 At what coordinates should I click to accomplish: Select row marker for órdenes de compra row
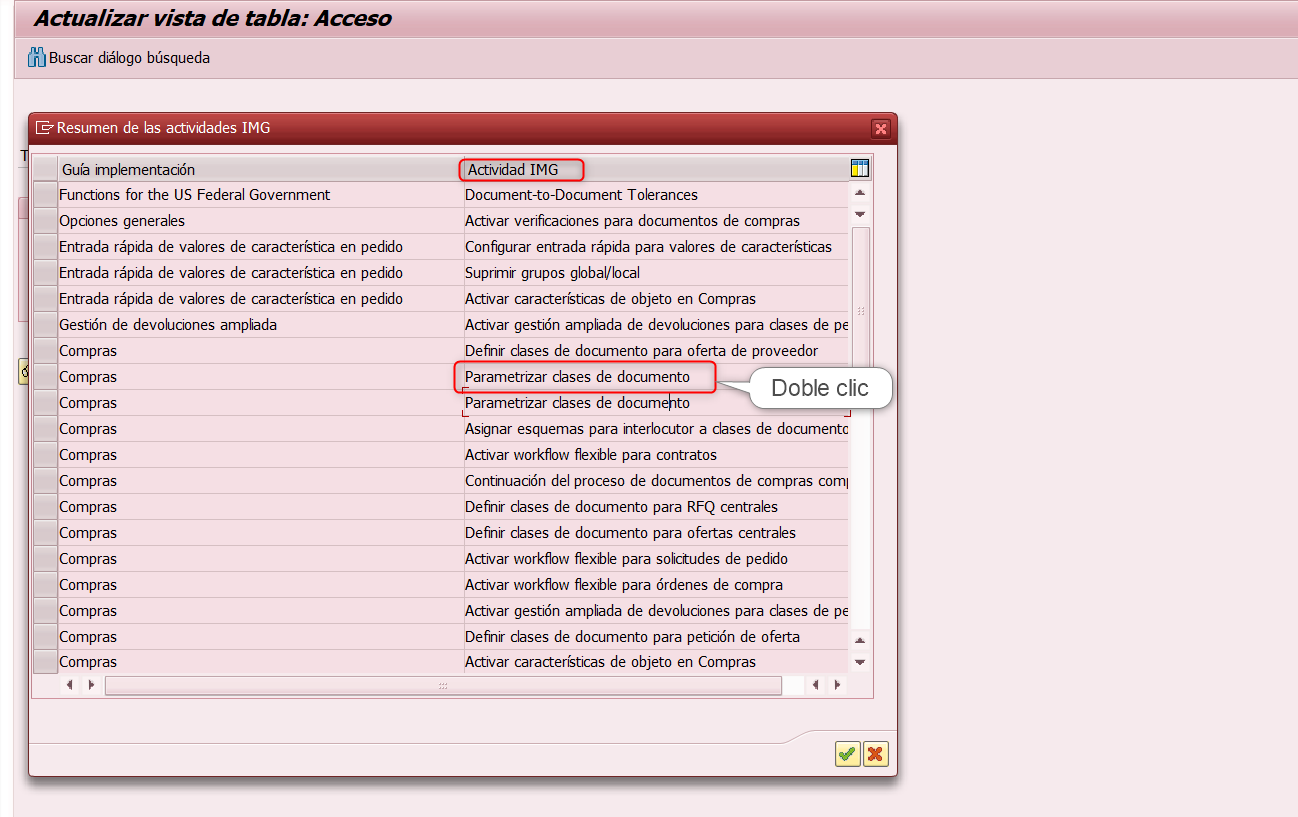click(x=45, y=585)
